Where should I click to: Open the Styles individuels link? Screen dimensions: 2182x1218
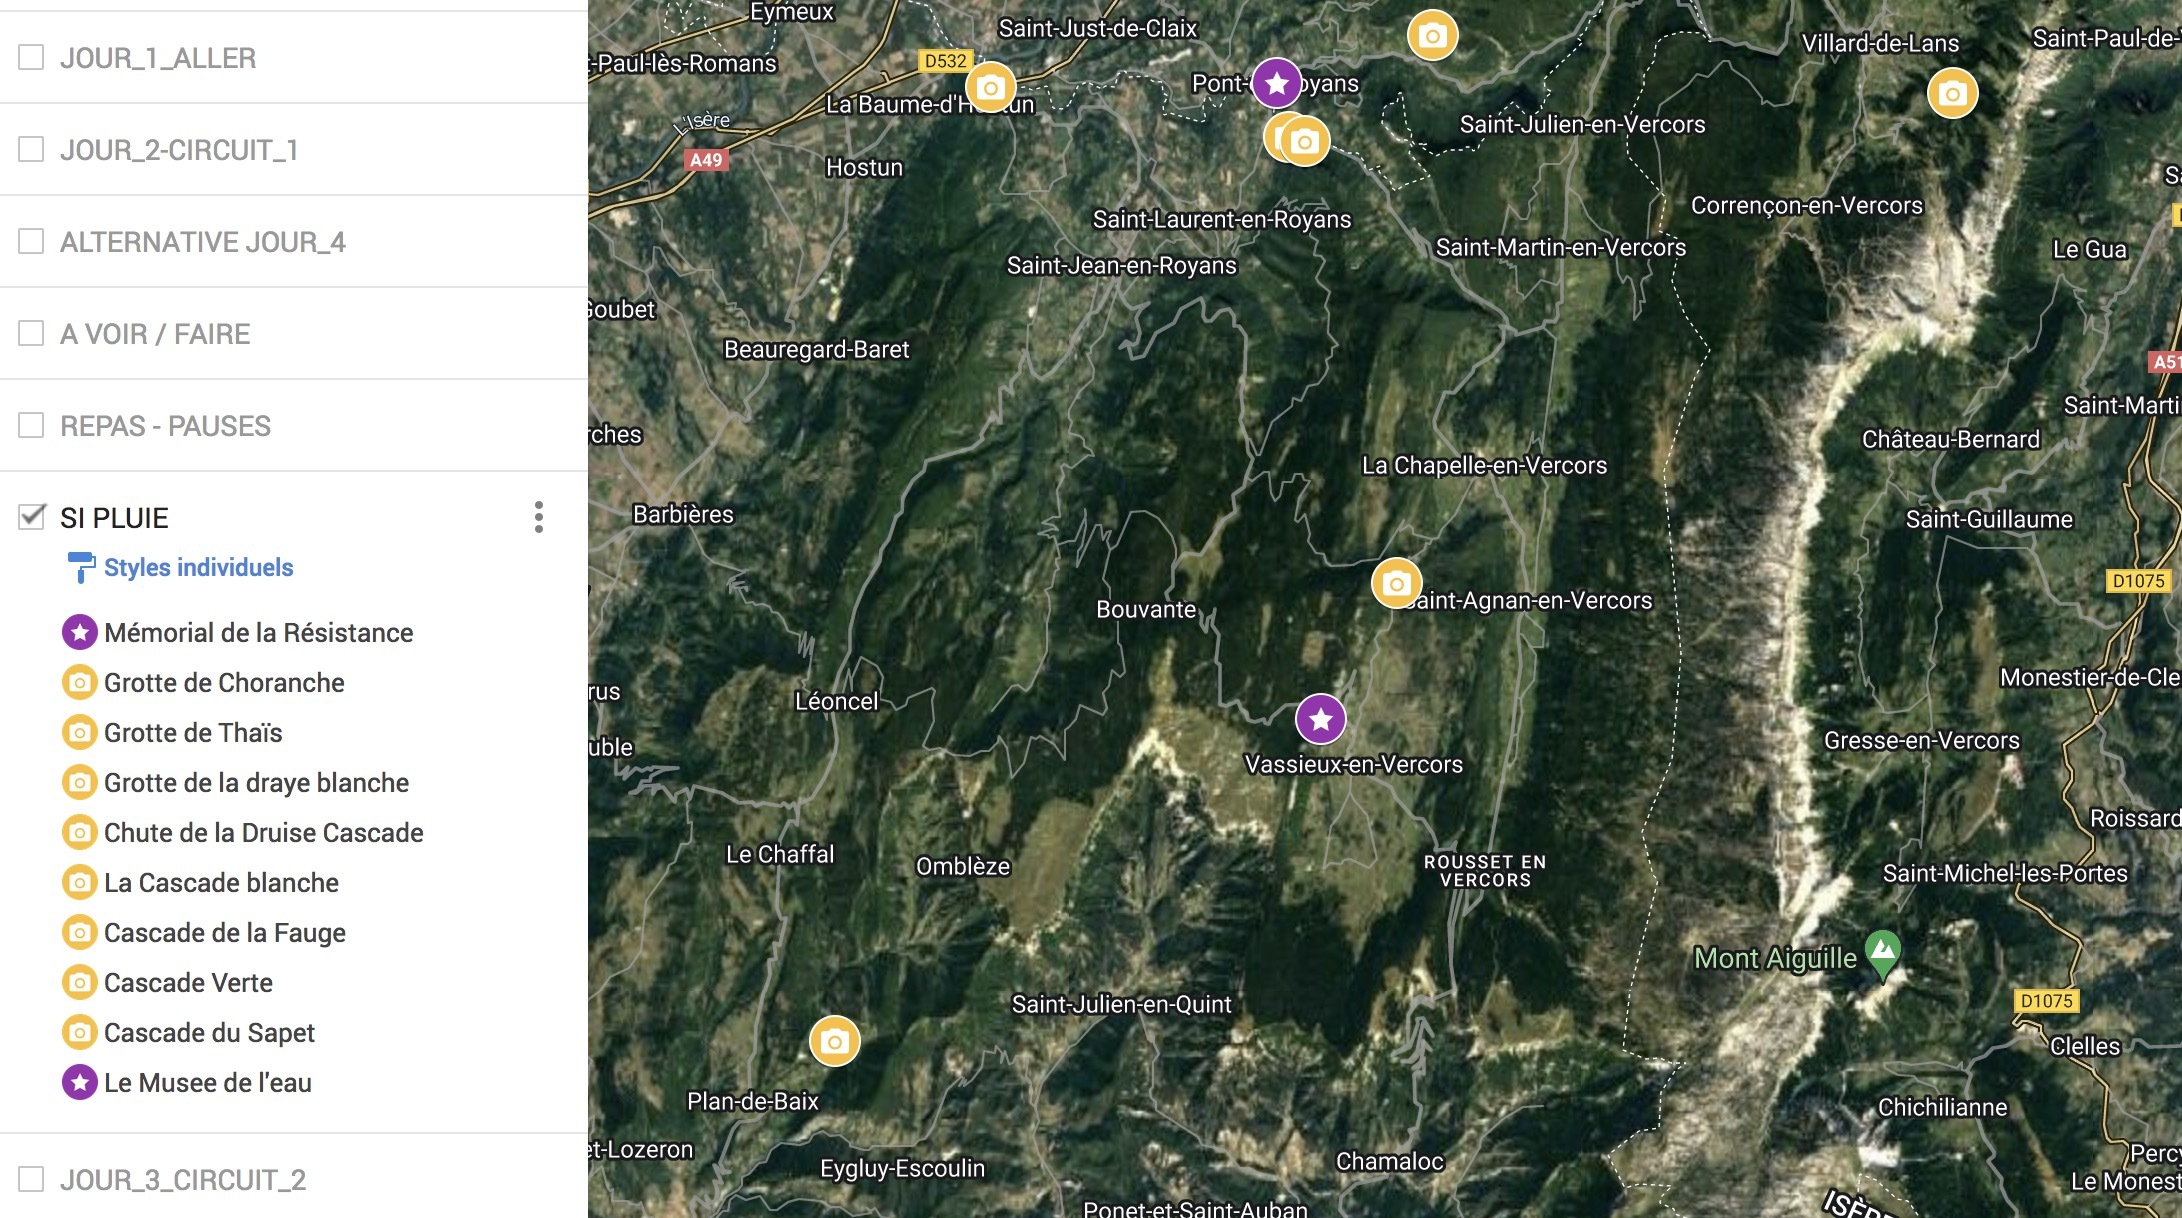198,567
